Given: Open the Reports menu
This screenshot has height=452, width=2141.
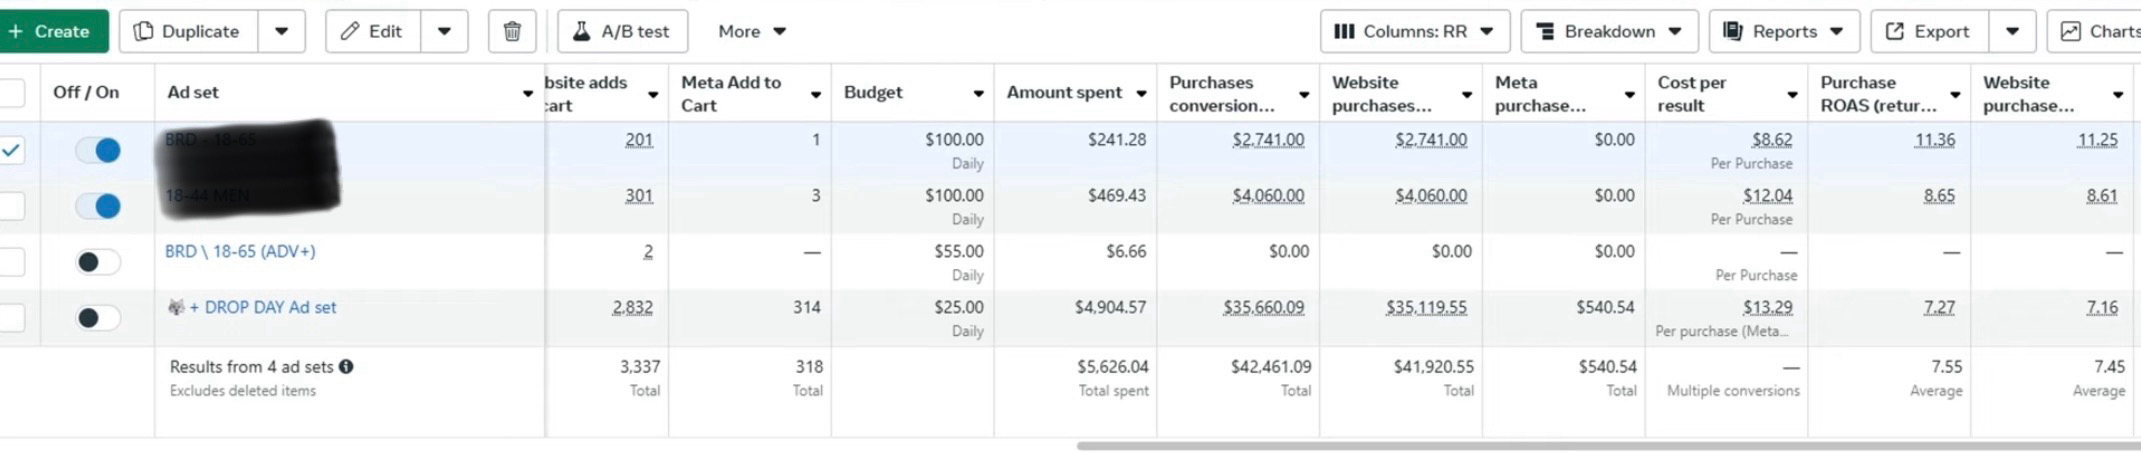Looking at the screenshot, I should (x=1783, y=31).
